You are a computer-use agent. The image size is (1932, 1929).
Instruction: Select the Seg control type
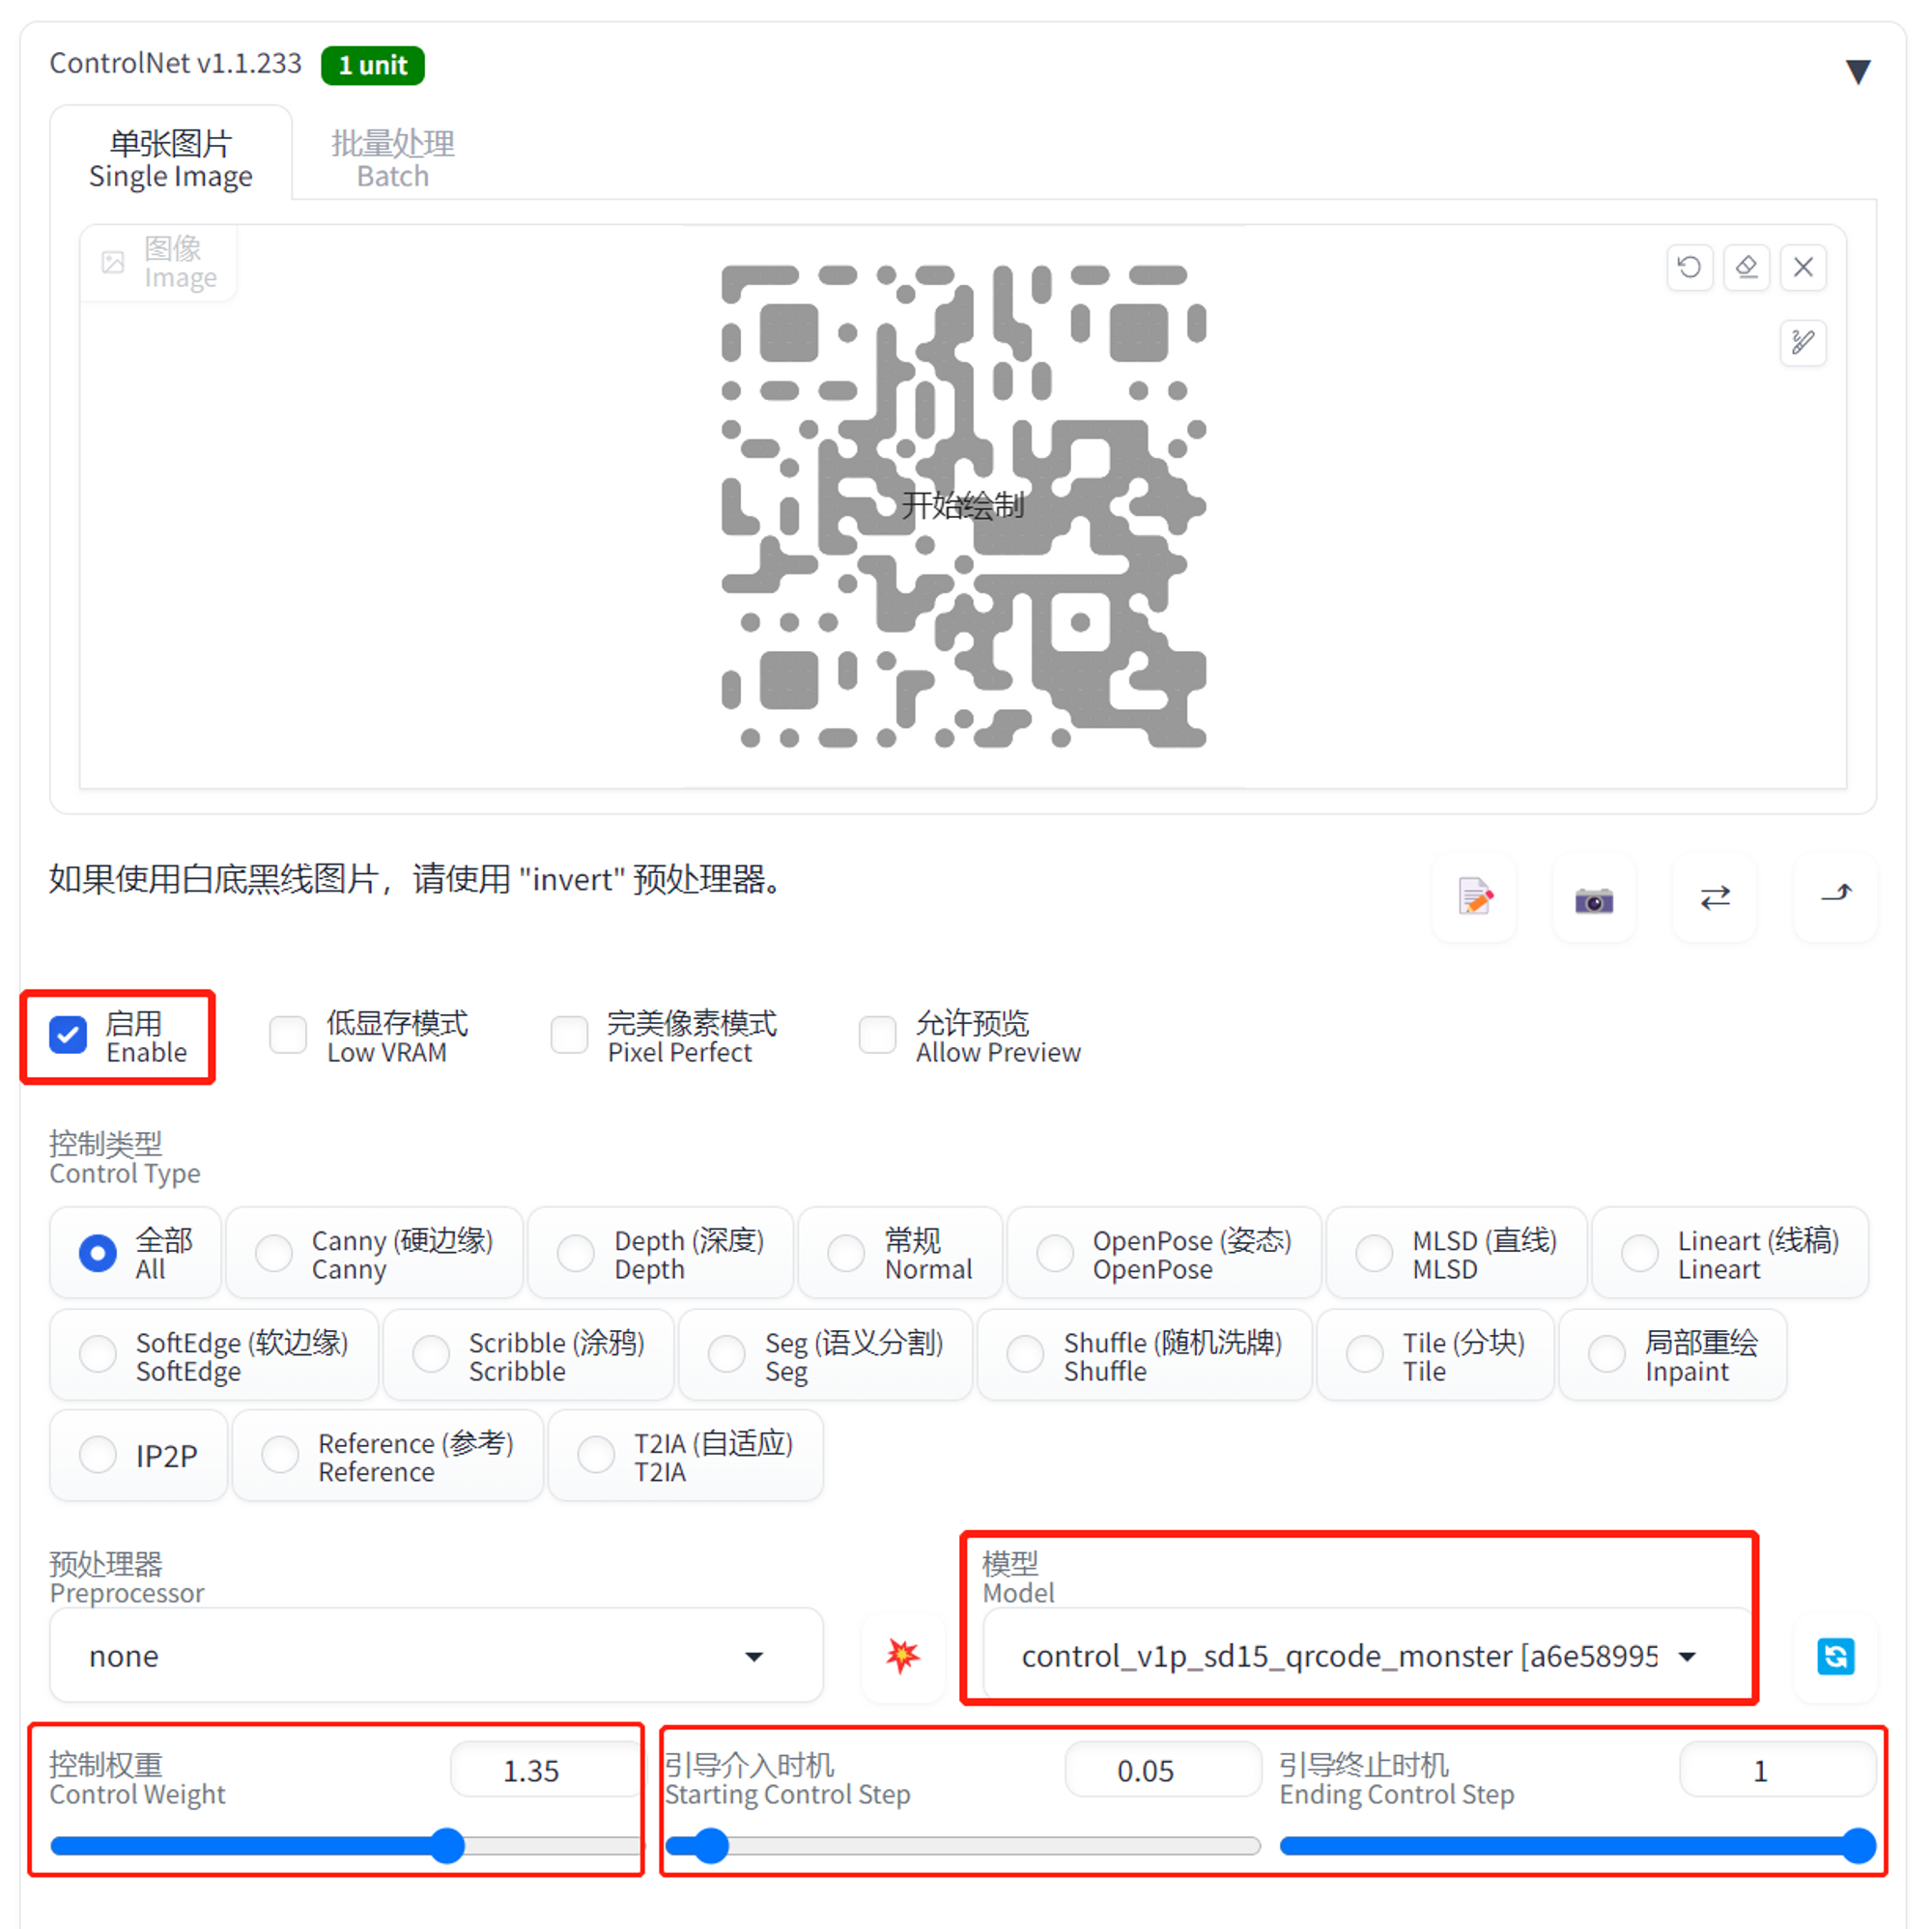click(x=826, y=1355)
